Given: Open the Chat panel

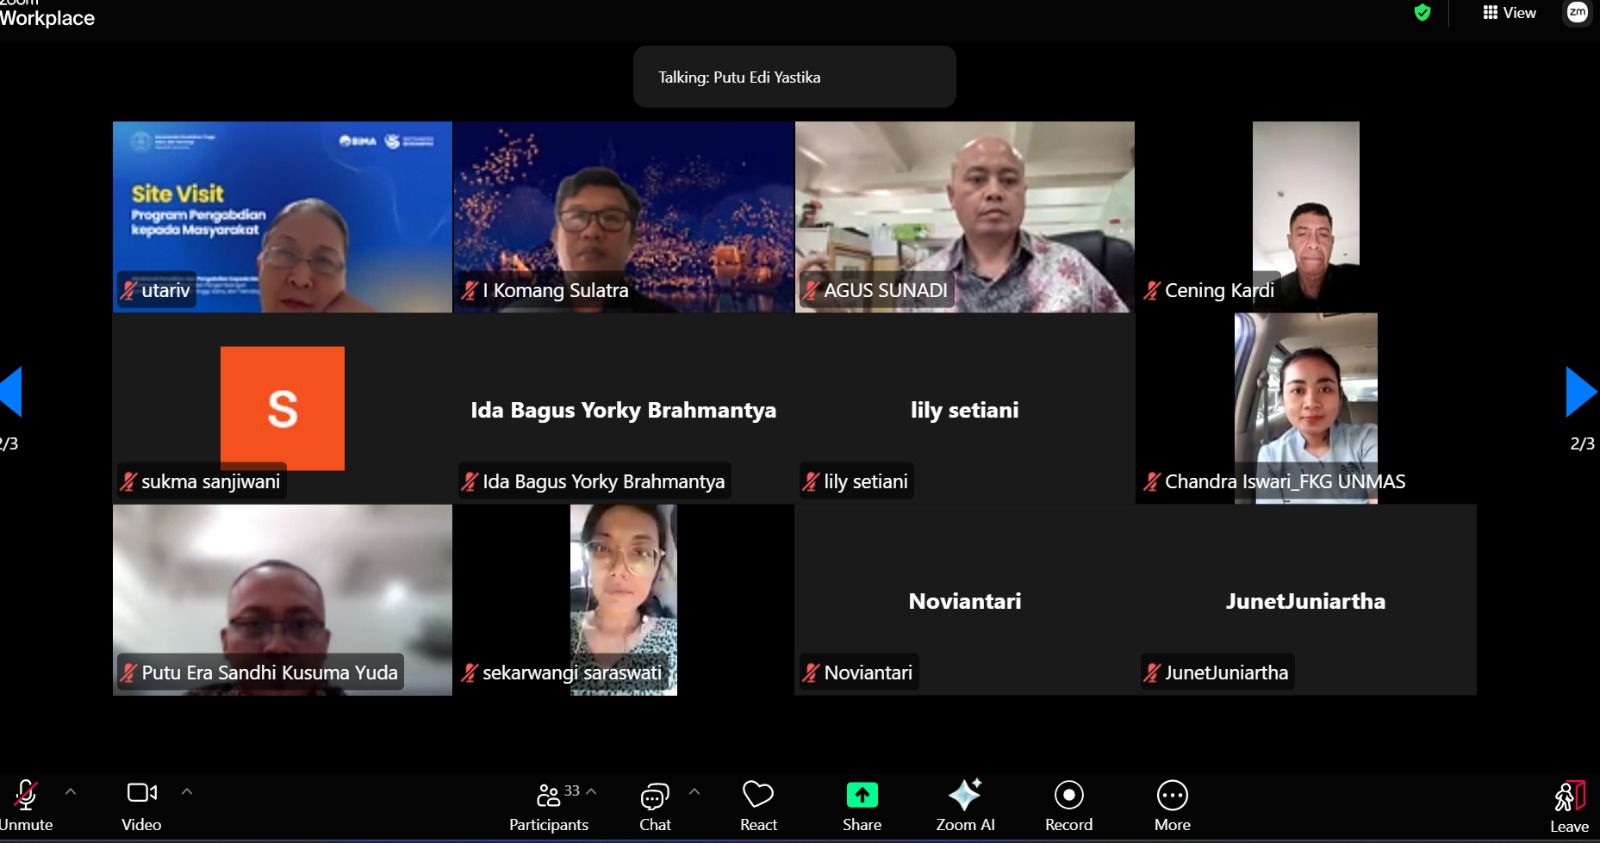Looking at the screenshot, I should pyautogui.click(x=655, y=805).
